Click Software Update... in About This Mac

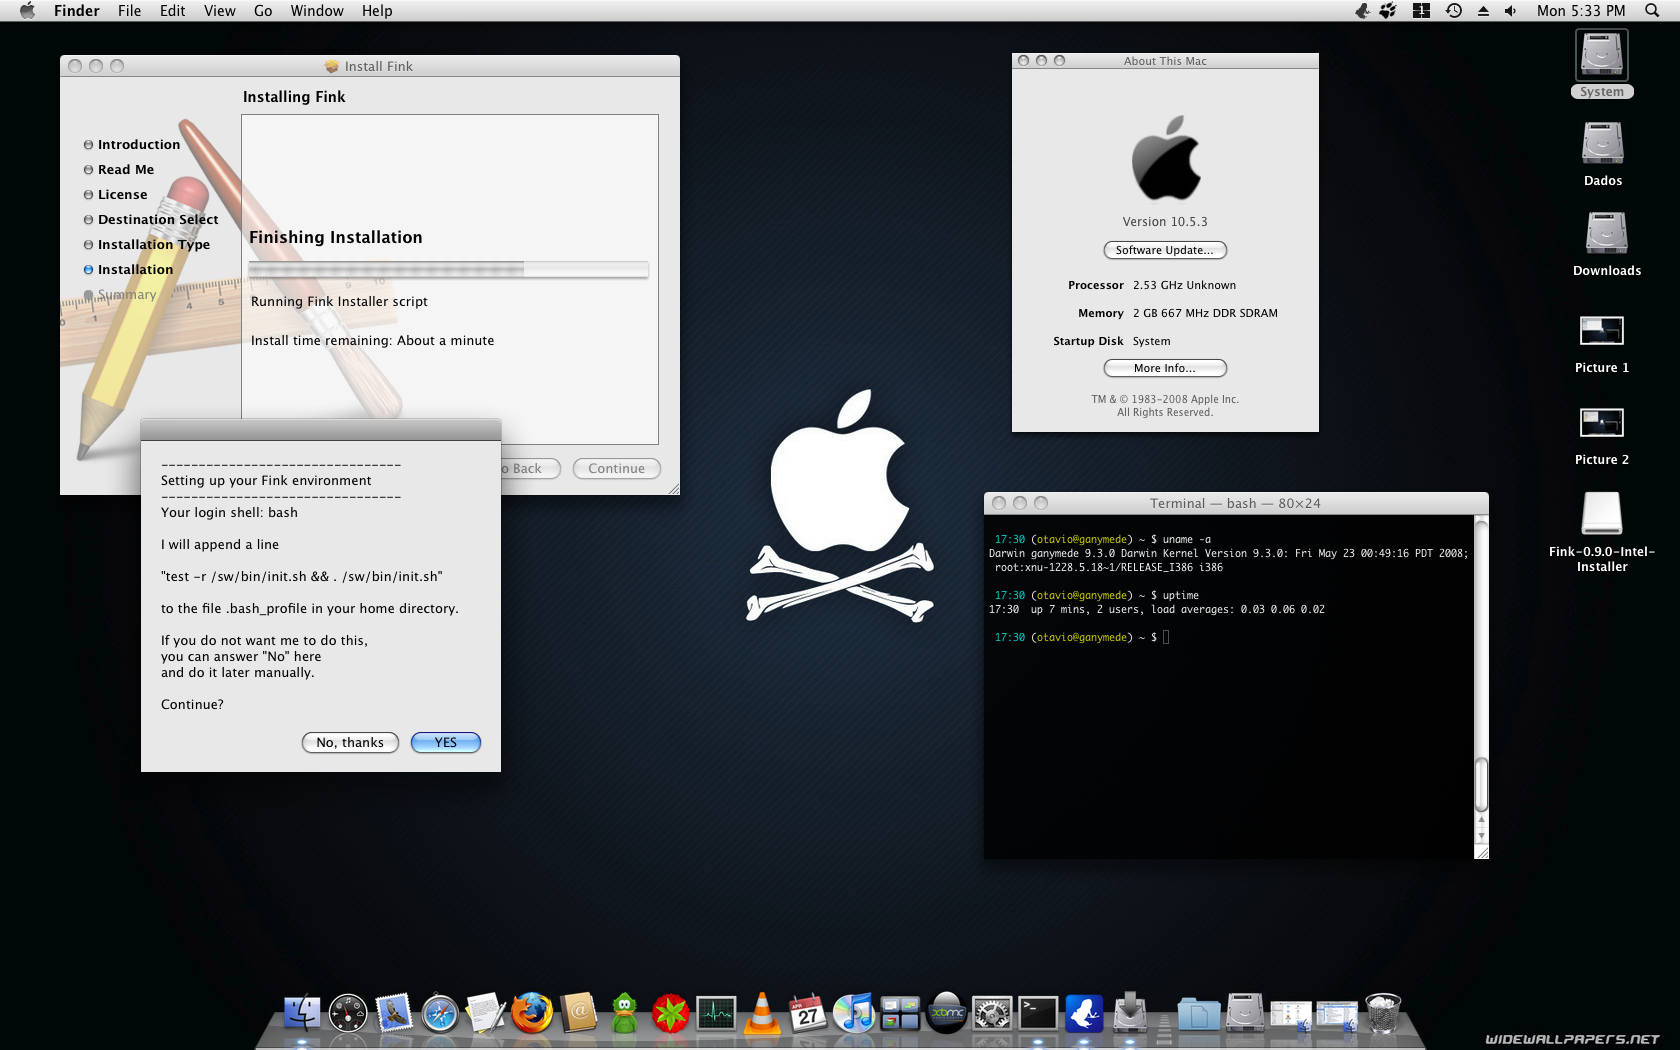coord(1165,250)
